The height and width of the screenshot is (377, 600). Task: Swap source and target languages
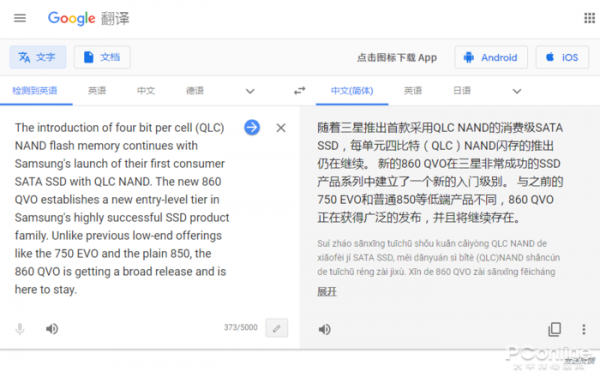pos(300,91)
